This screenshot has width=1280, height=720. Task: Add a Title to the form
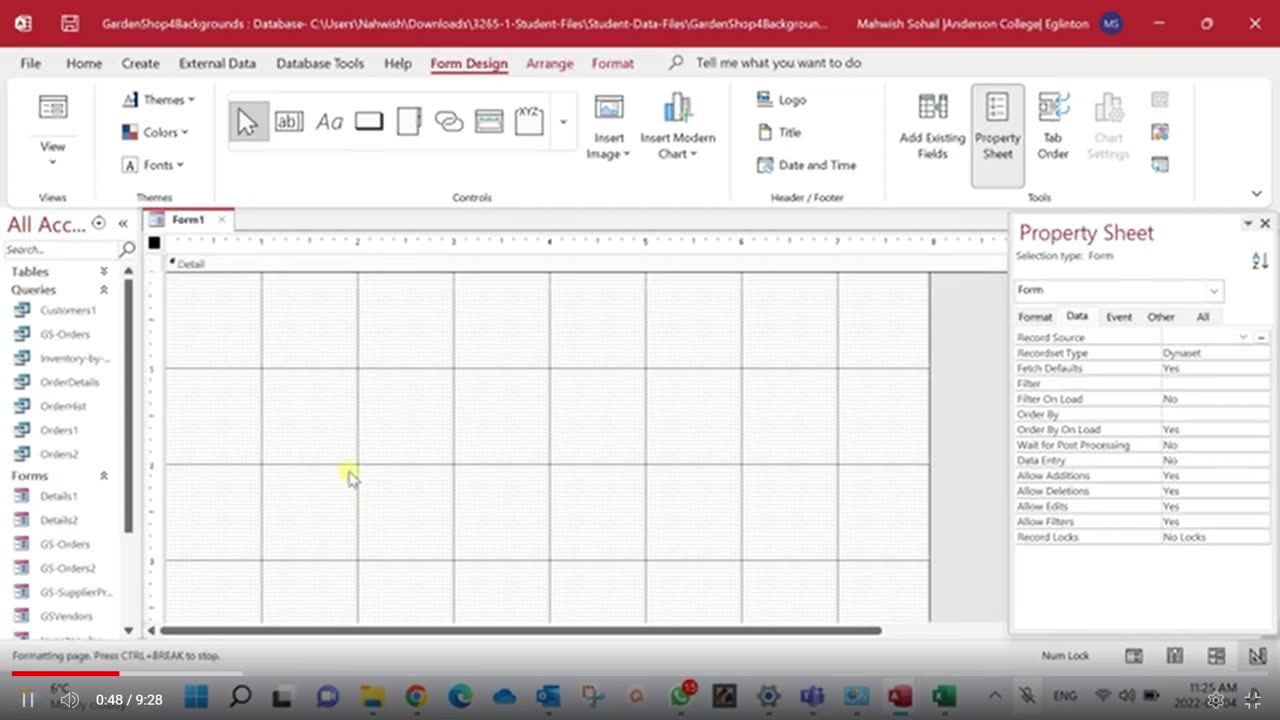click(x=779, y=132)
